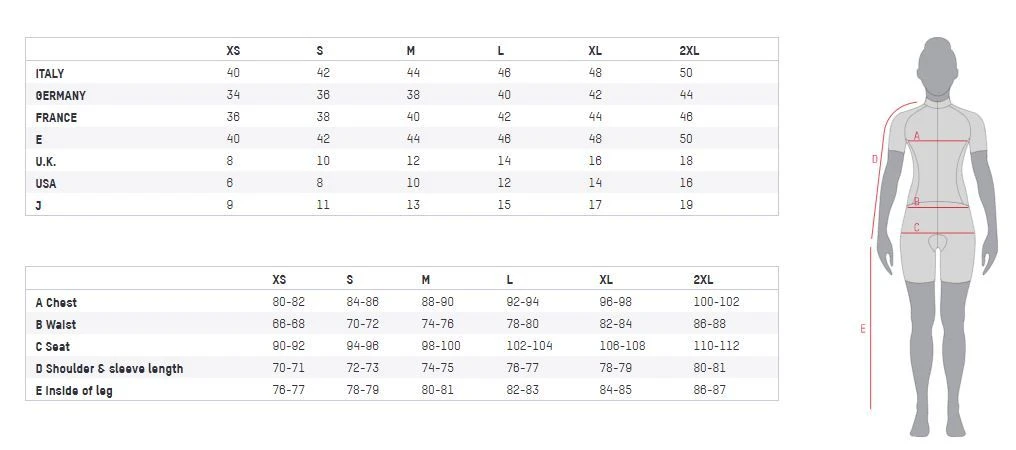Click the 86-87 inside leg value for 2XL
Screen dimensions: 1016x450
tap(709, 390)
